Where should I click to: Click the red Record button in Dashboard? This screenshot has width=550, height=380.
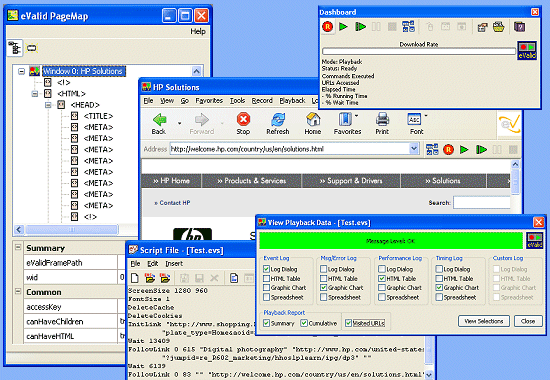328,27
